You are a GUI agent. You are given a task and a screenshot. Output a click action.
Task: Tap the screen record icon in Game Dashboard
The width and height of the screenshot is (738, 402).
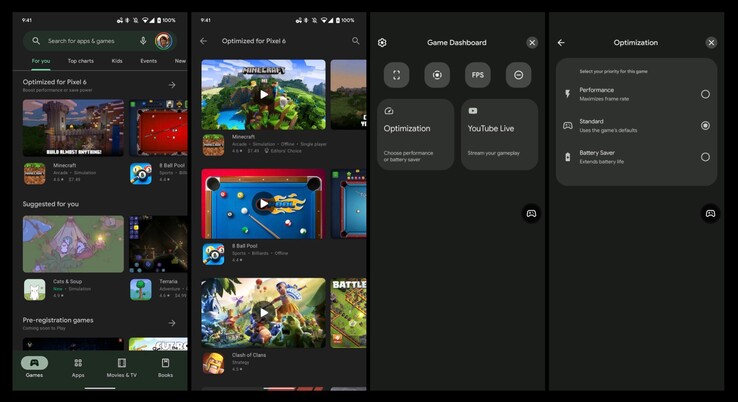(437, 75)
